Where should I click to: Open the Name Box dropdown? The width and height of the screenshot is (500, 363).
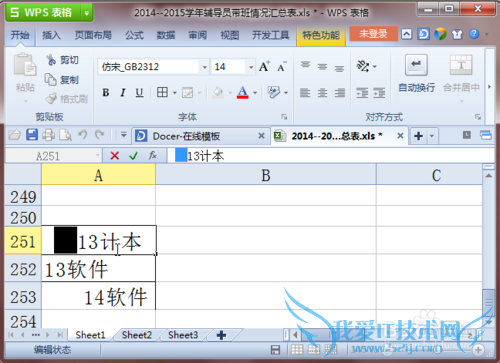click(x=97, y=155)
